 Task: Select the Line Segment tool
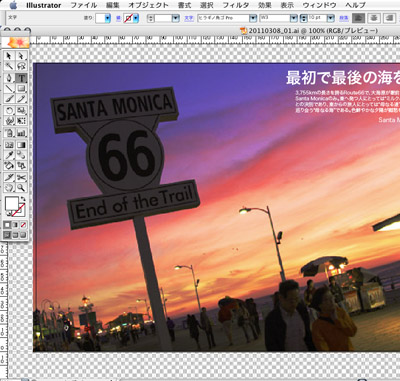coord(9,89)
